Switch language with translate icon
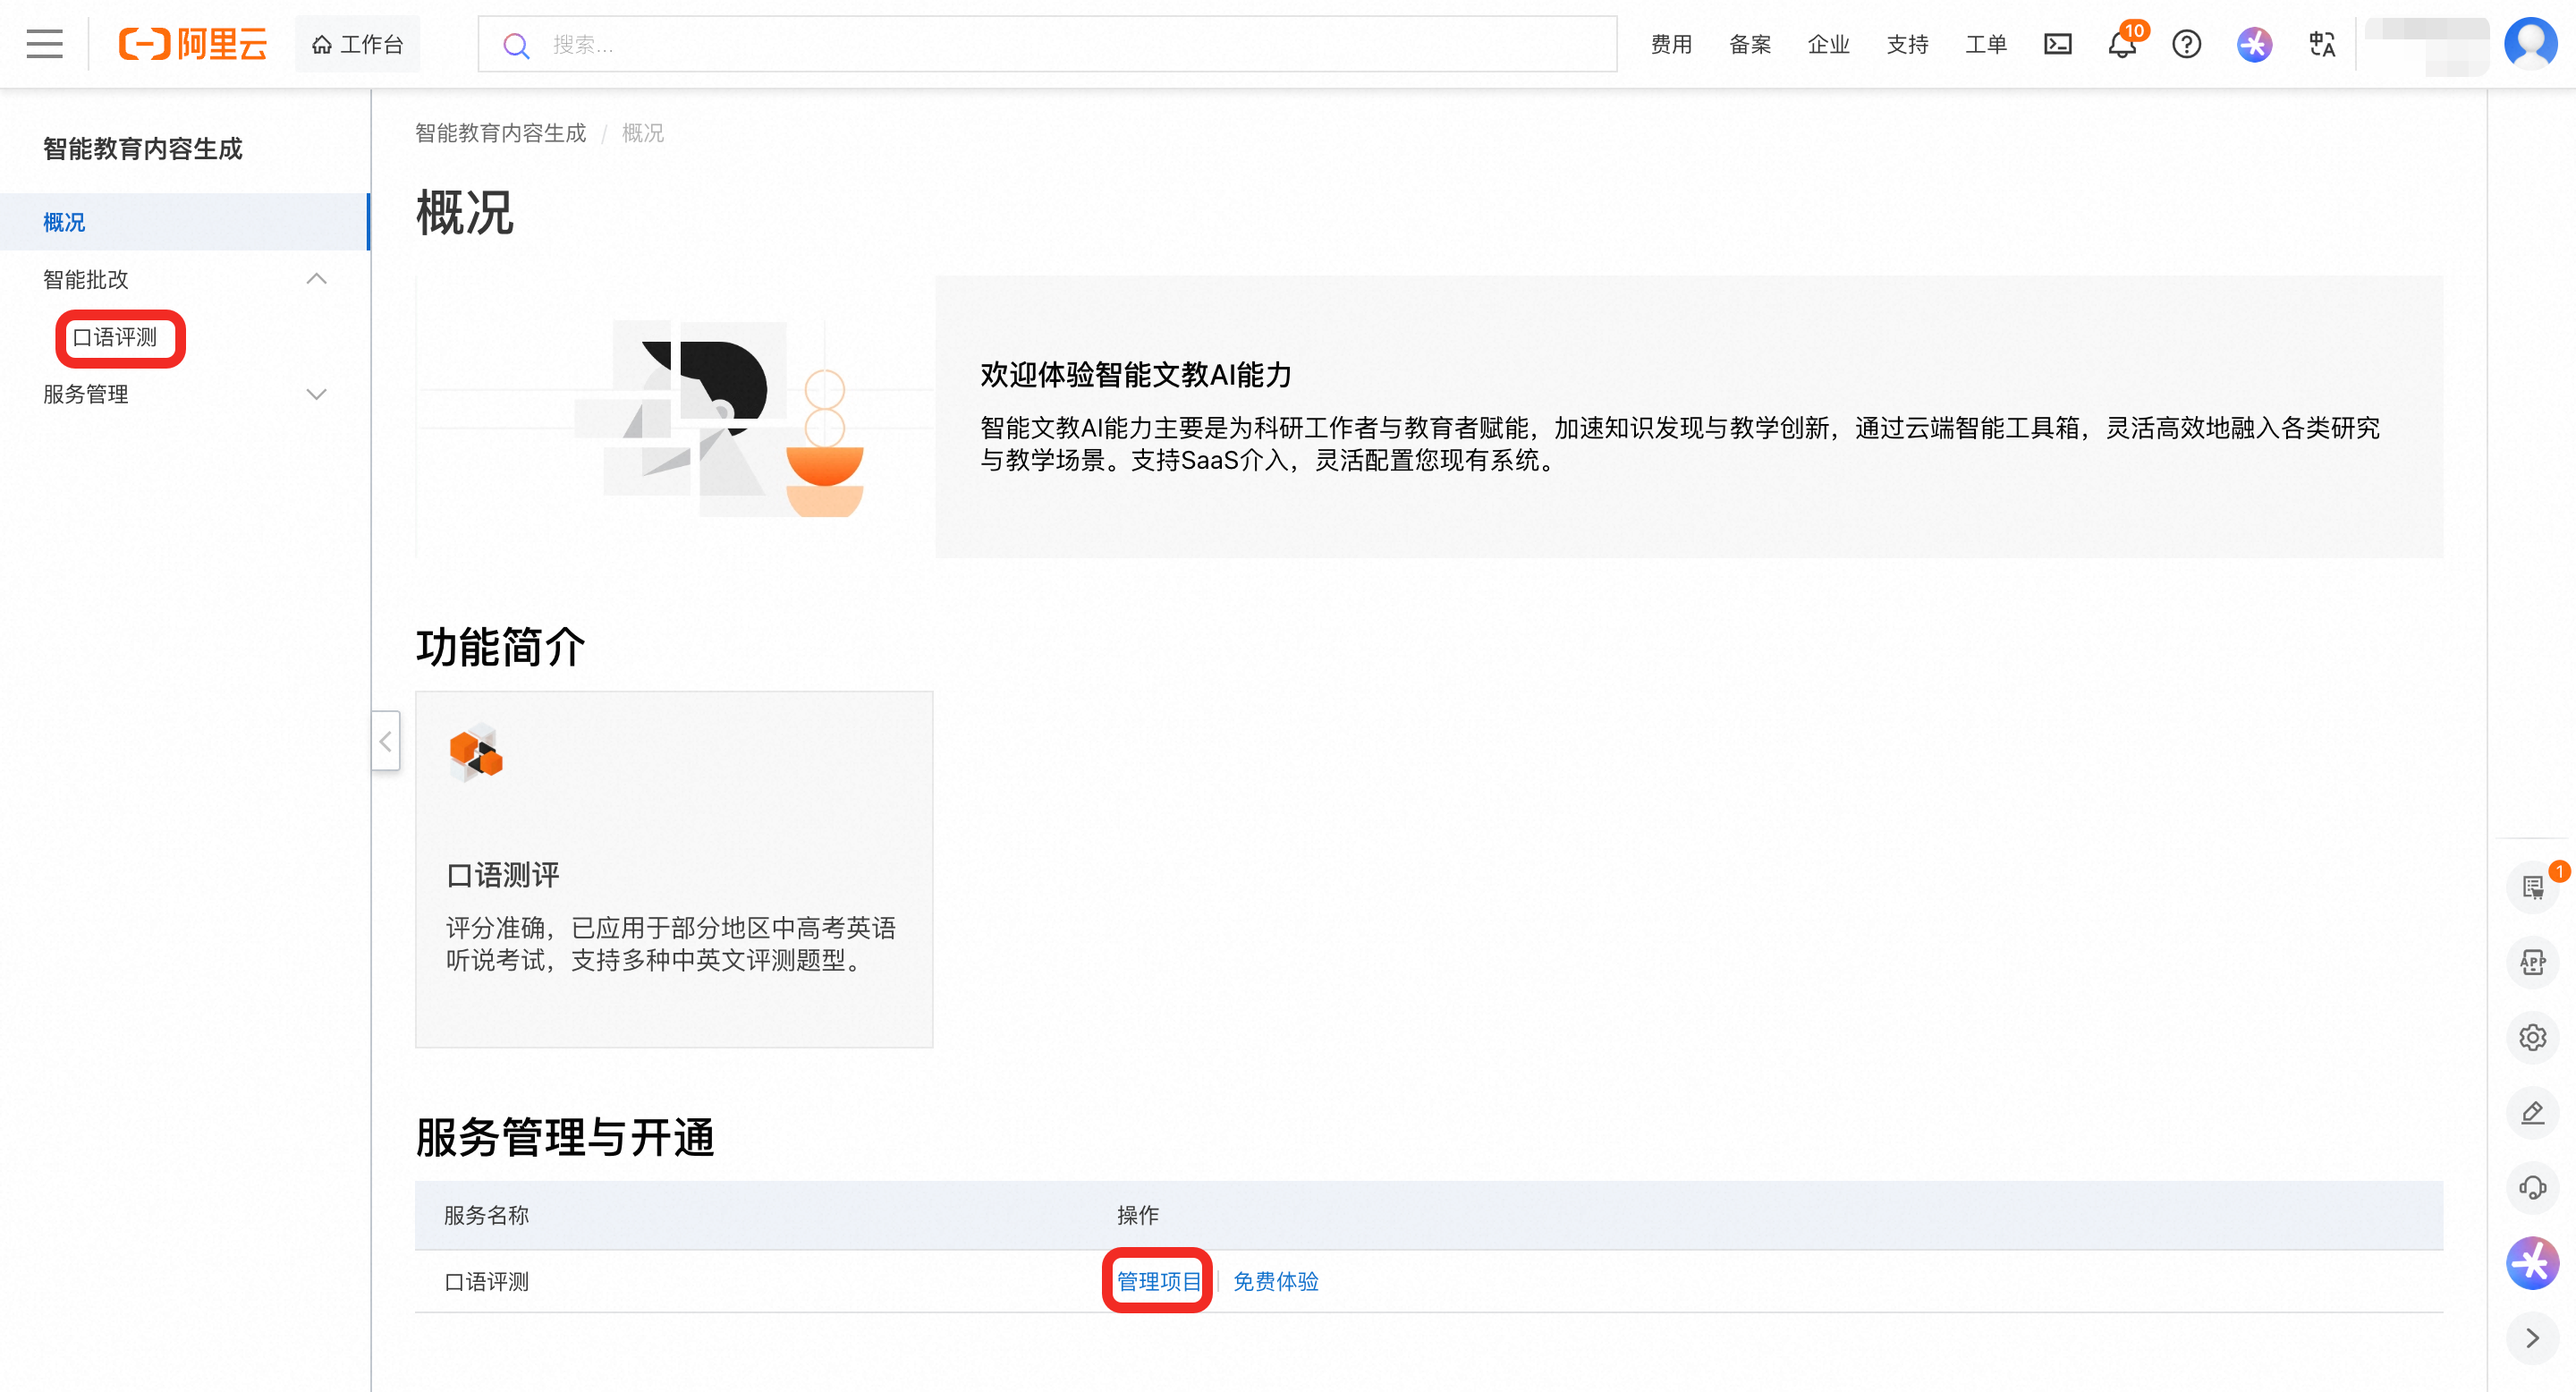2576x1392 pixels. point(2321,44)
